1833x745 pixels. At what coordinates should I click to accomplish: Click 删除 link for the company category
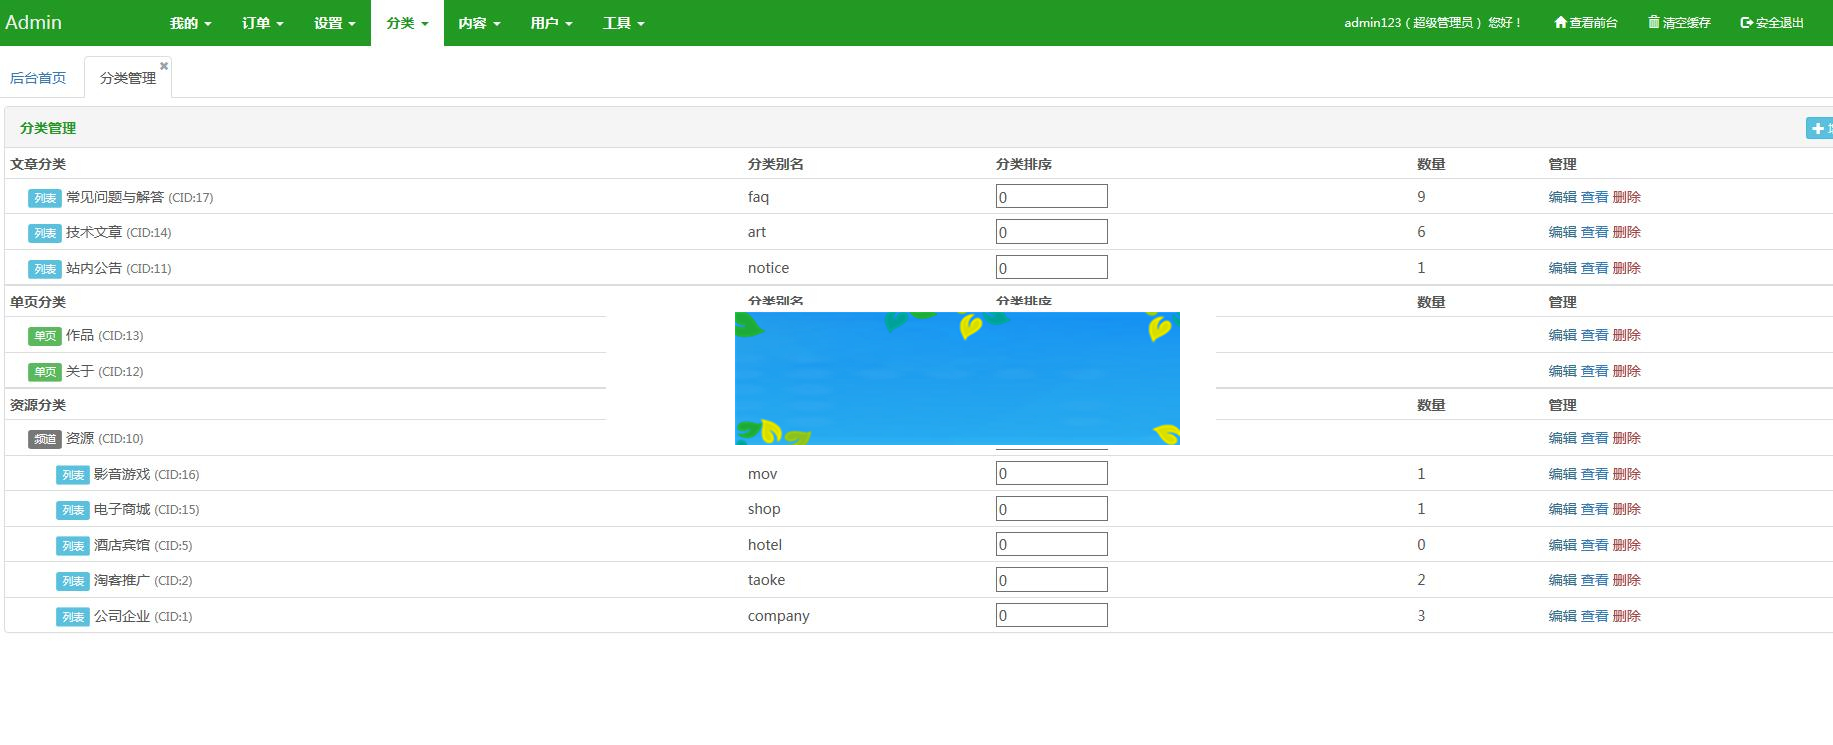pyautogui.click(x=1626, y=616)
